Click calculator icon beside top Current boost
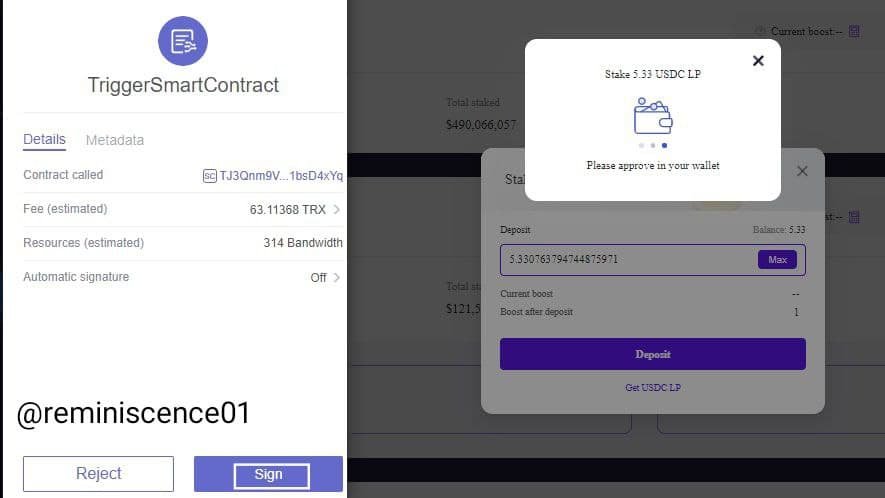This screenshot has height=498, width=885. 854,32
